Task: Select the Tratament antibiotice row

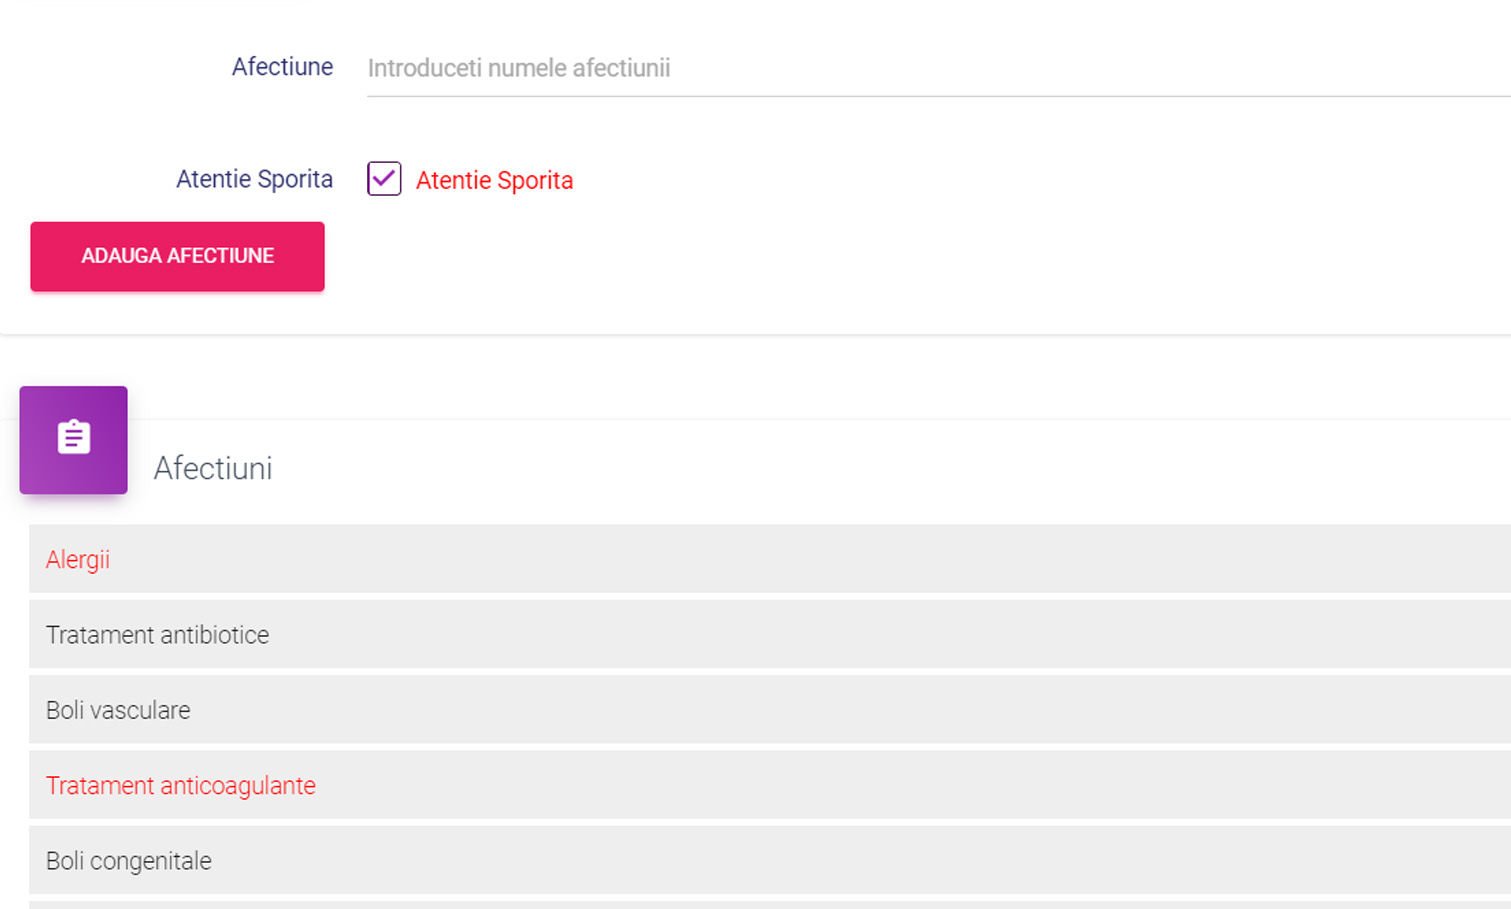Action: [x=769, y=634]
